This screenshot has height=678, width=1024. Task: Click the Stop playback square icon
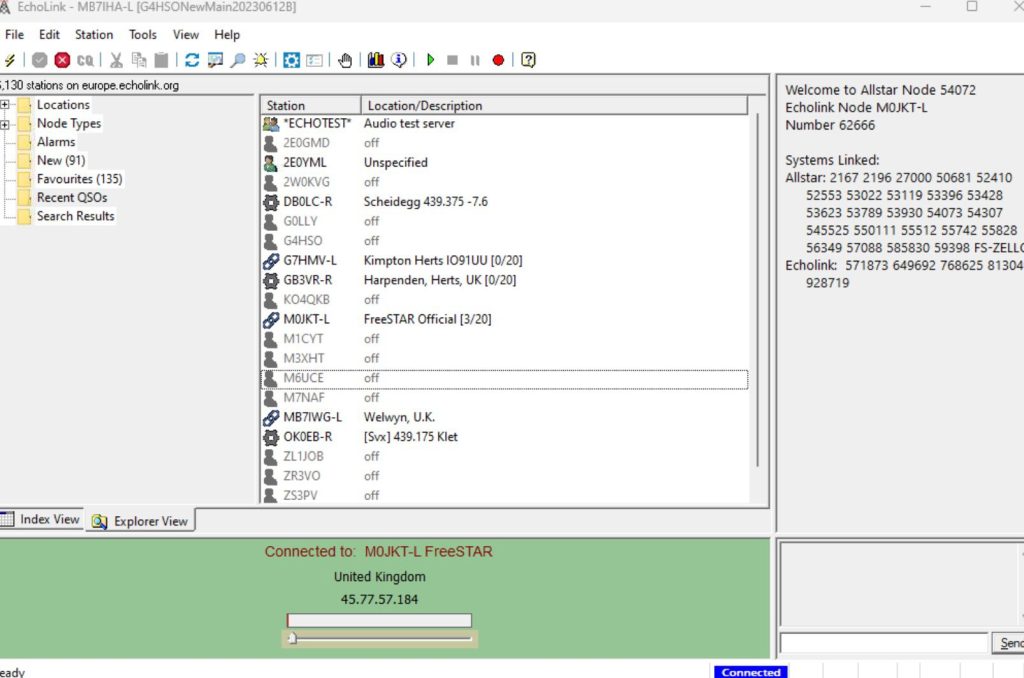tap(452, 60)
